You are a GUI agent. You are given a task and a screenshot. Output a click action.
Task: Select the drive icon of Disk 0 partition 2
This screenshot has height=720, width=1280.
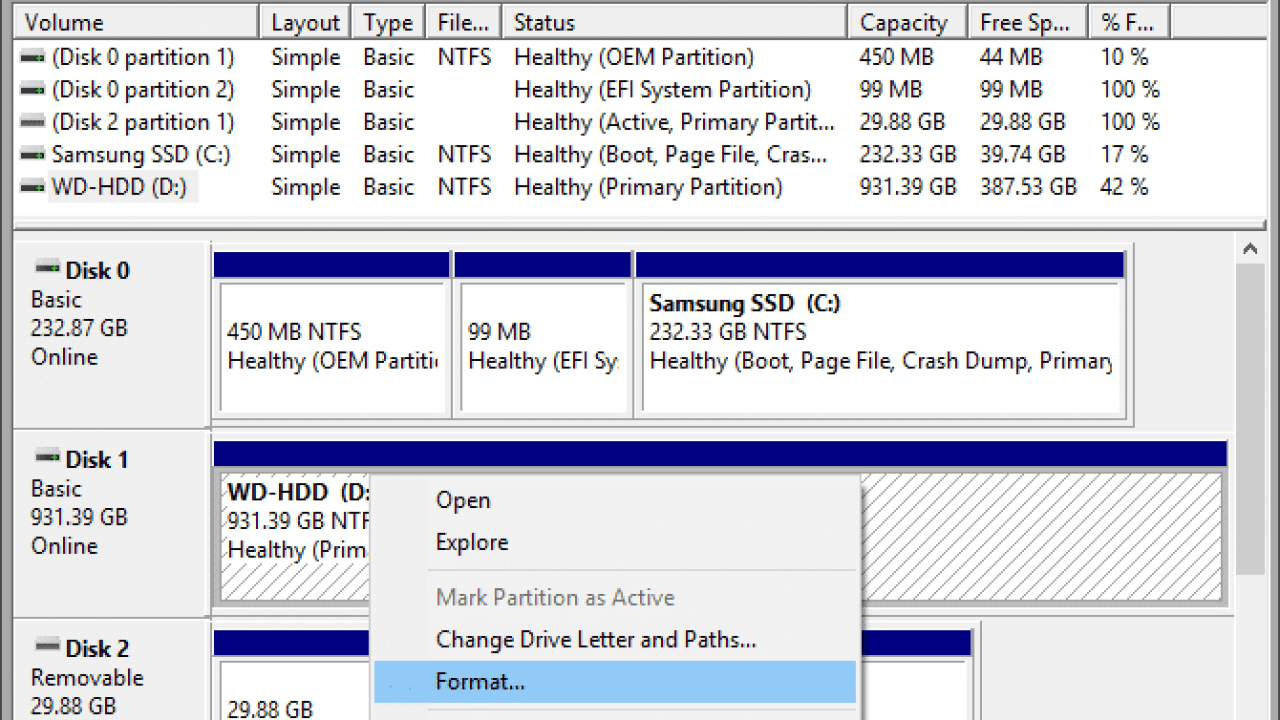(33, 90)
